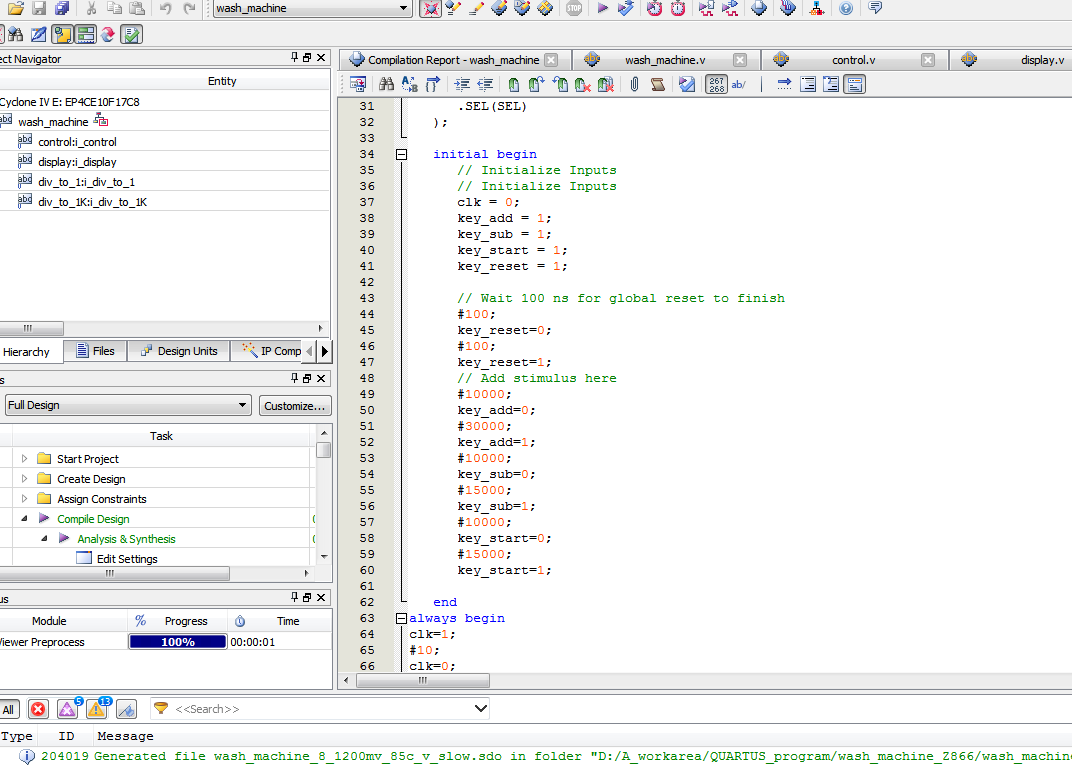Toggle the warning messages filter button
This screenshot has width=1072, height=765.
(x=96, y=709)
